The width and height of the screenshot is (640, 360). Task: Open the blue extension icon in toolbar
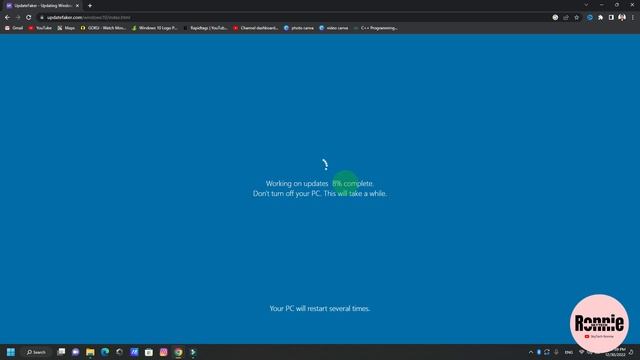pos(590,18)
